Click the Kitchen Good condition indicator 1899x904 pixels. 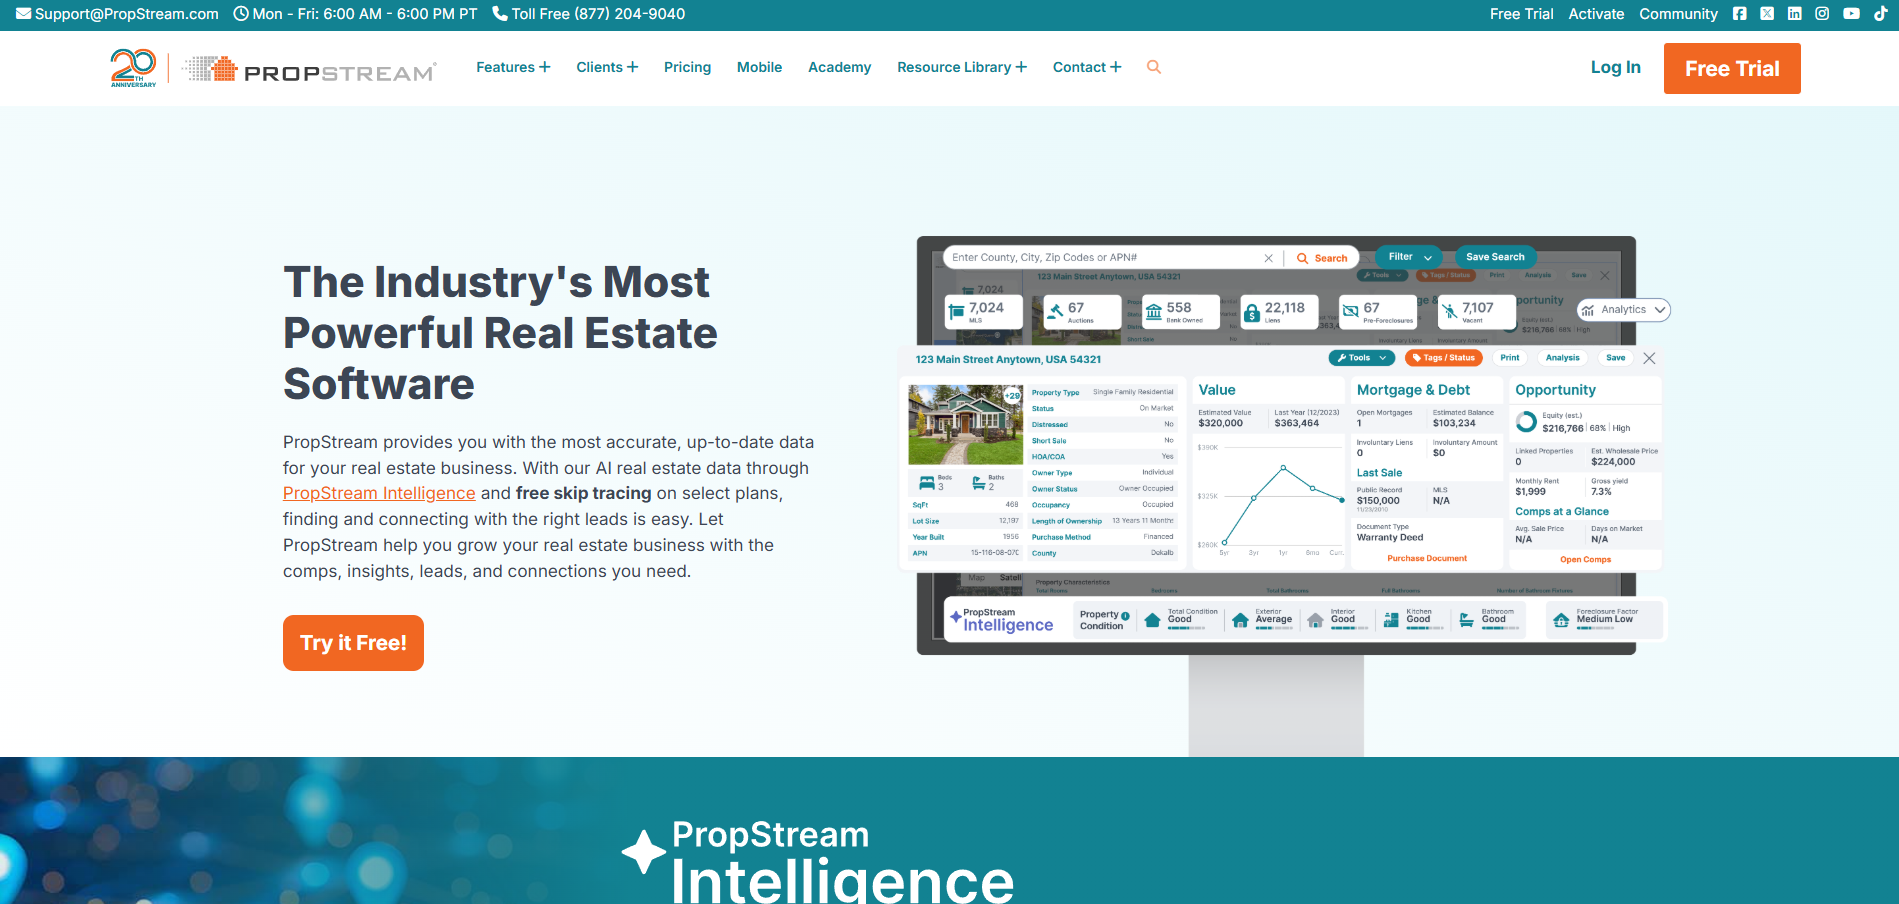[1412, 620]
